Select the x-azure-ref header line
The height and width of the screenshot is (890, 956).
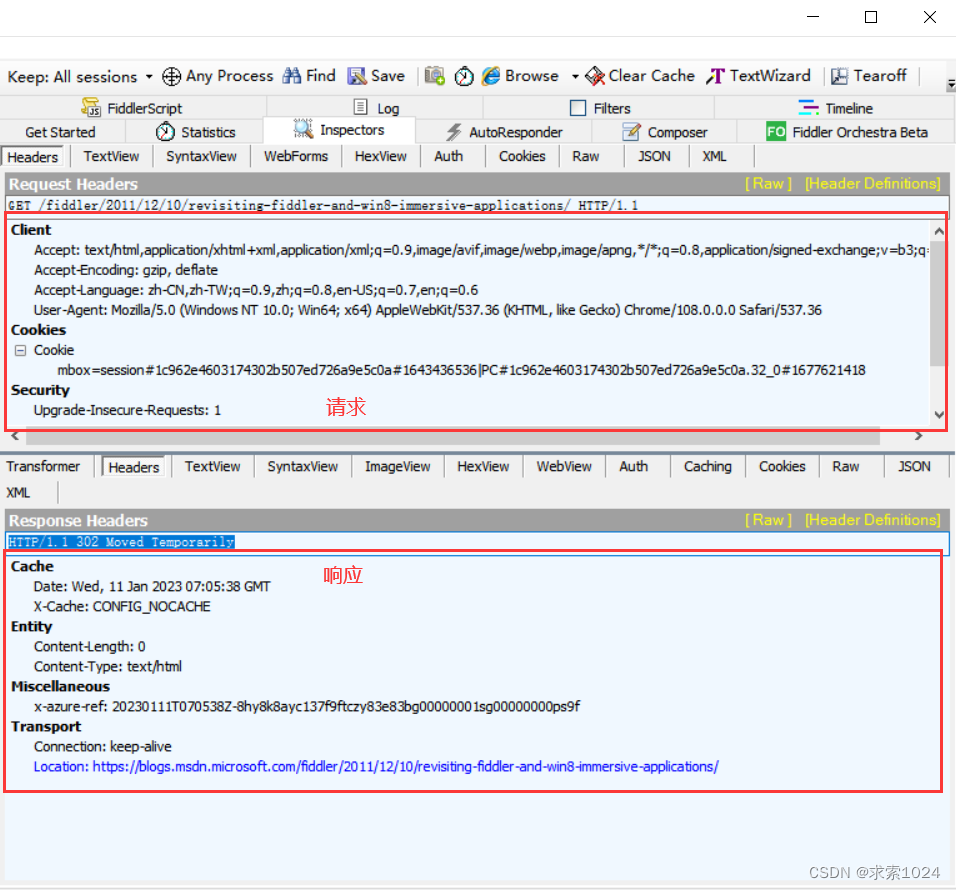point(307,707)
